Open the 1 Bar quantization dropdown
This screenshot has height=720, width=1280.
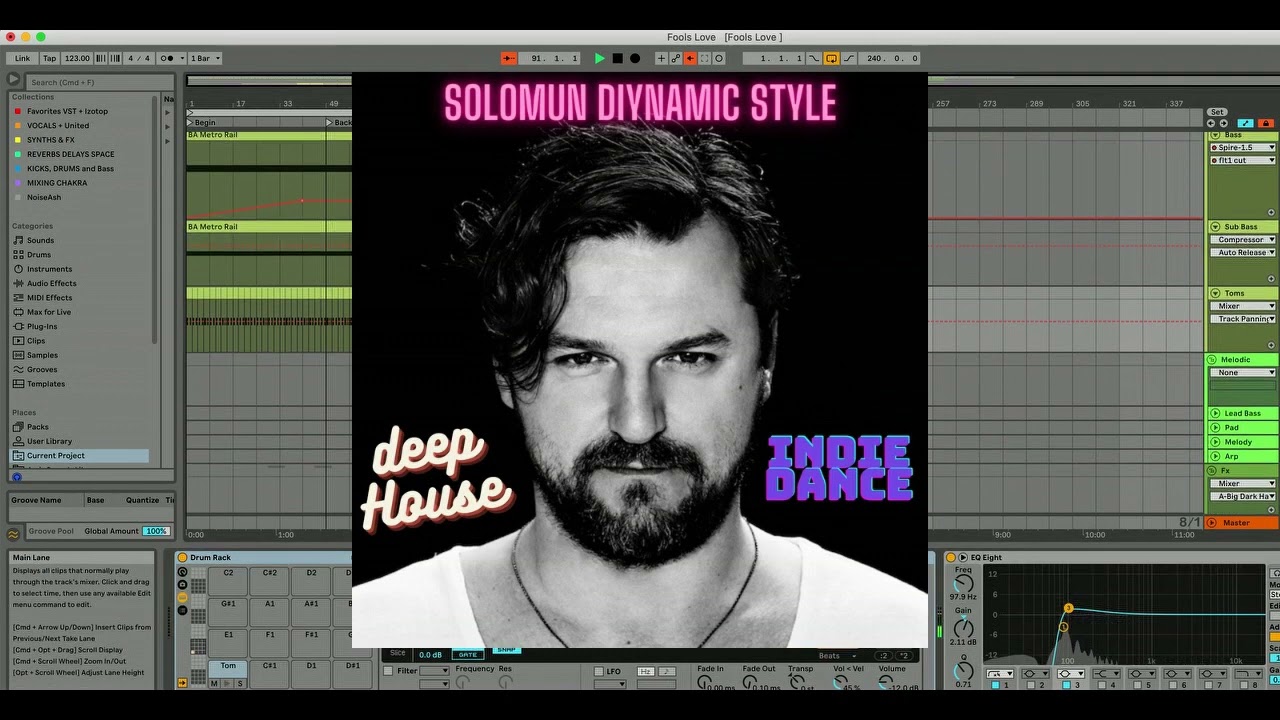205,59
